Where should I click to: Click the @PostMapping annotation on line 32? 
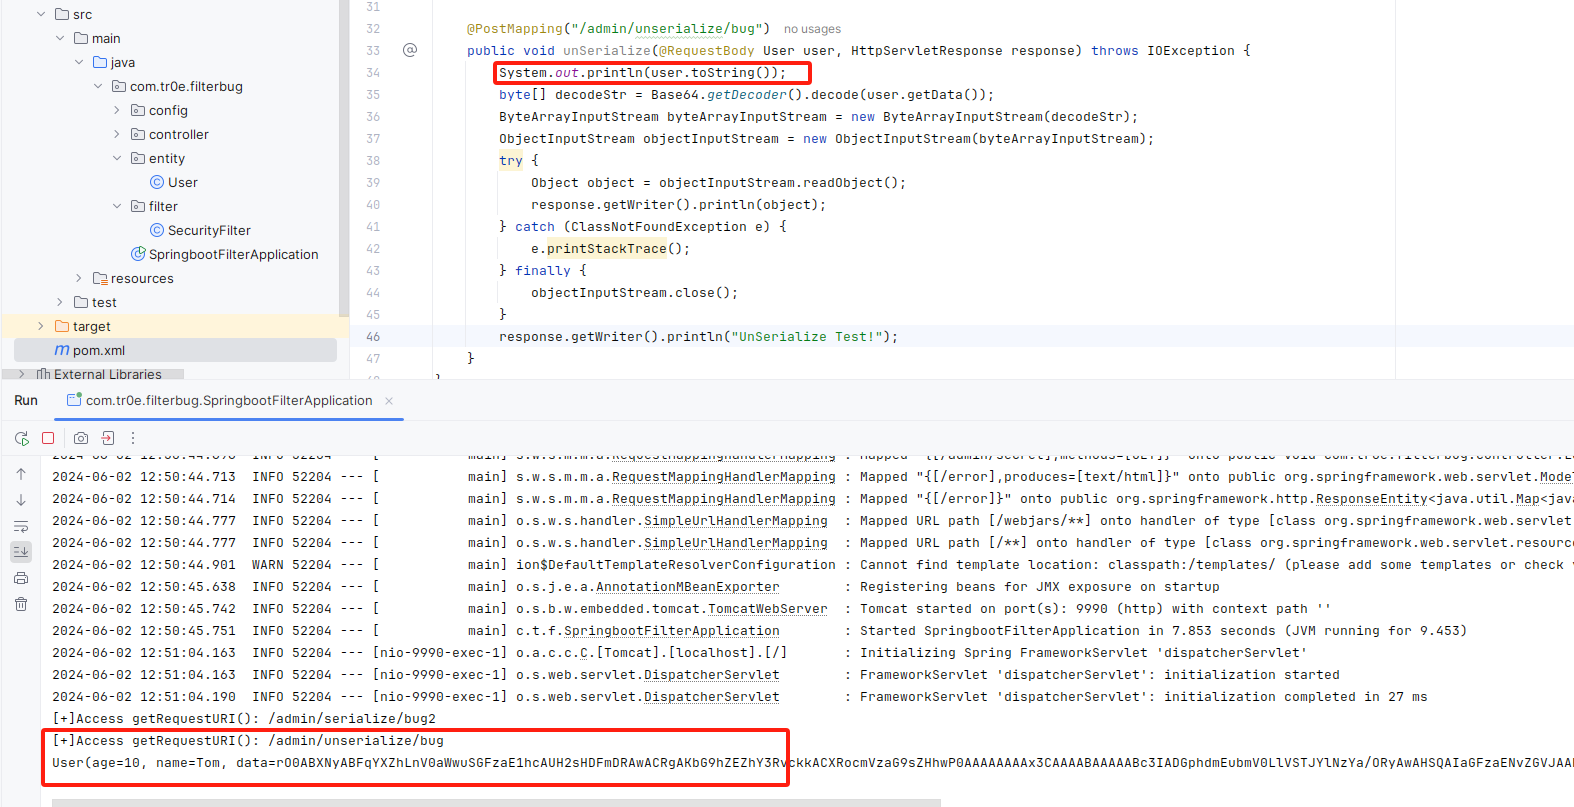point(514,28)
